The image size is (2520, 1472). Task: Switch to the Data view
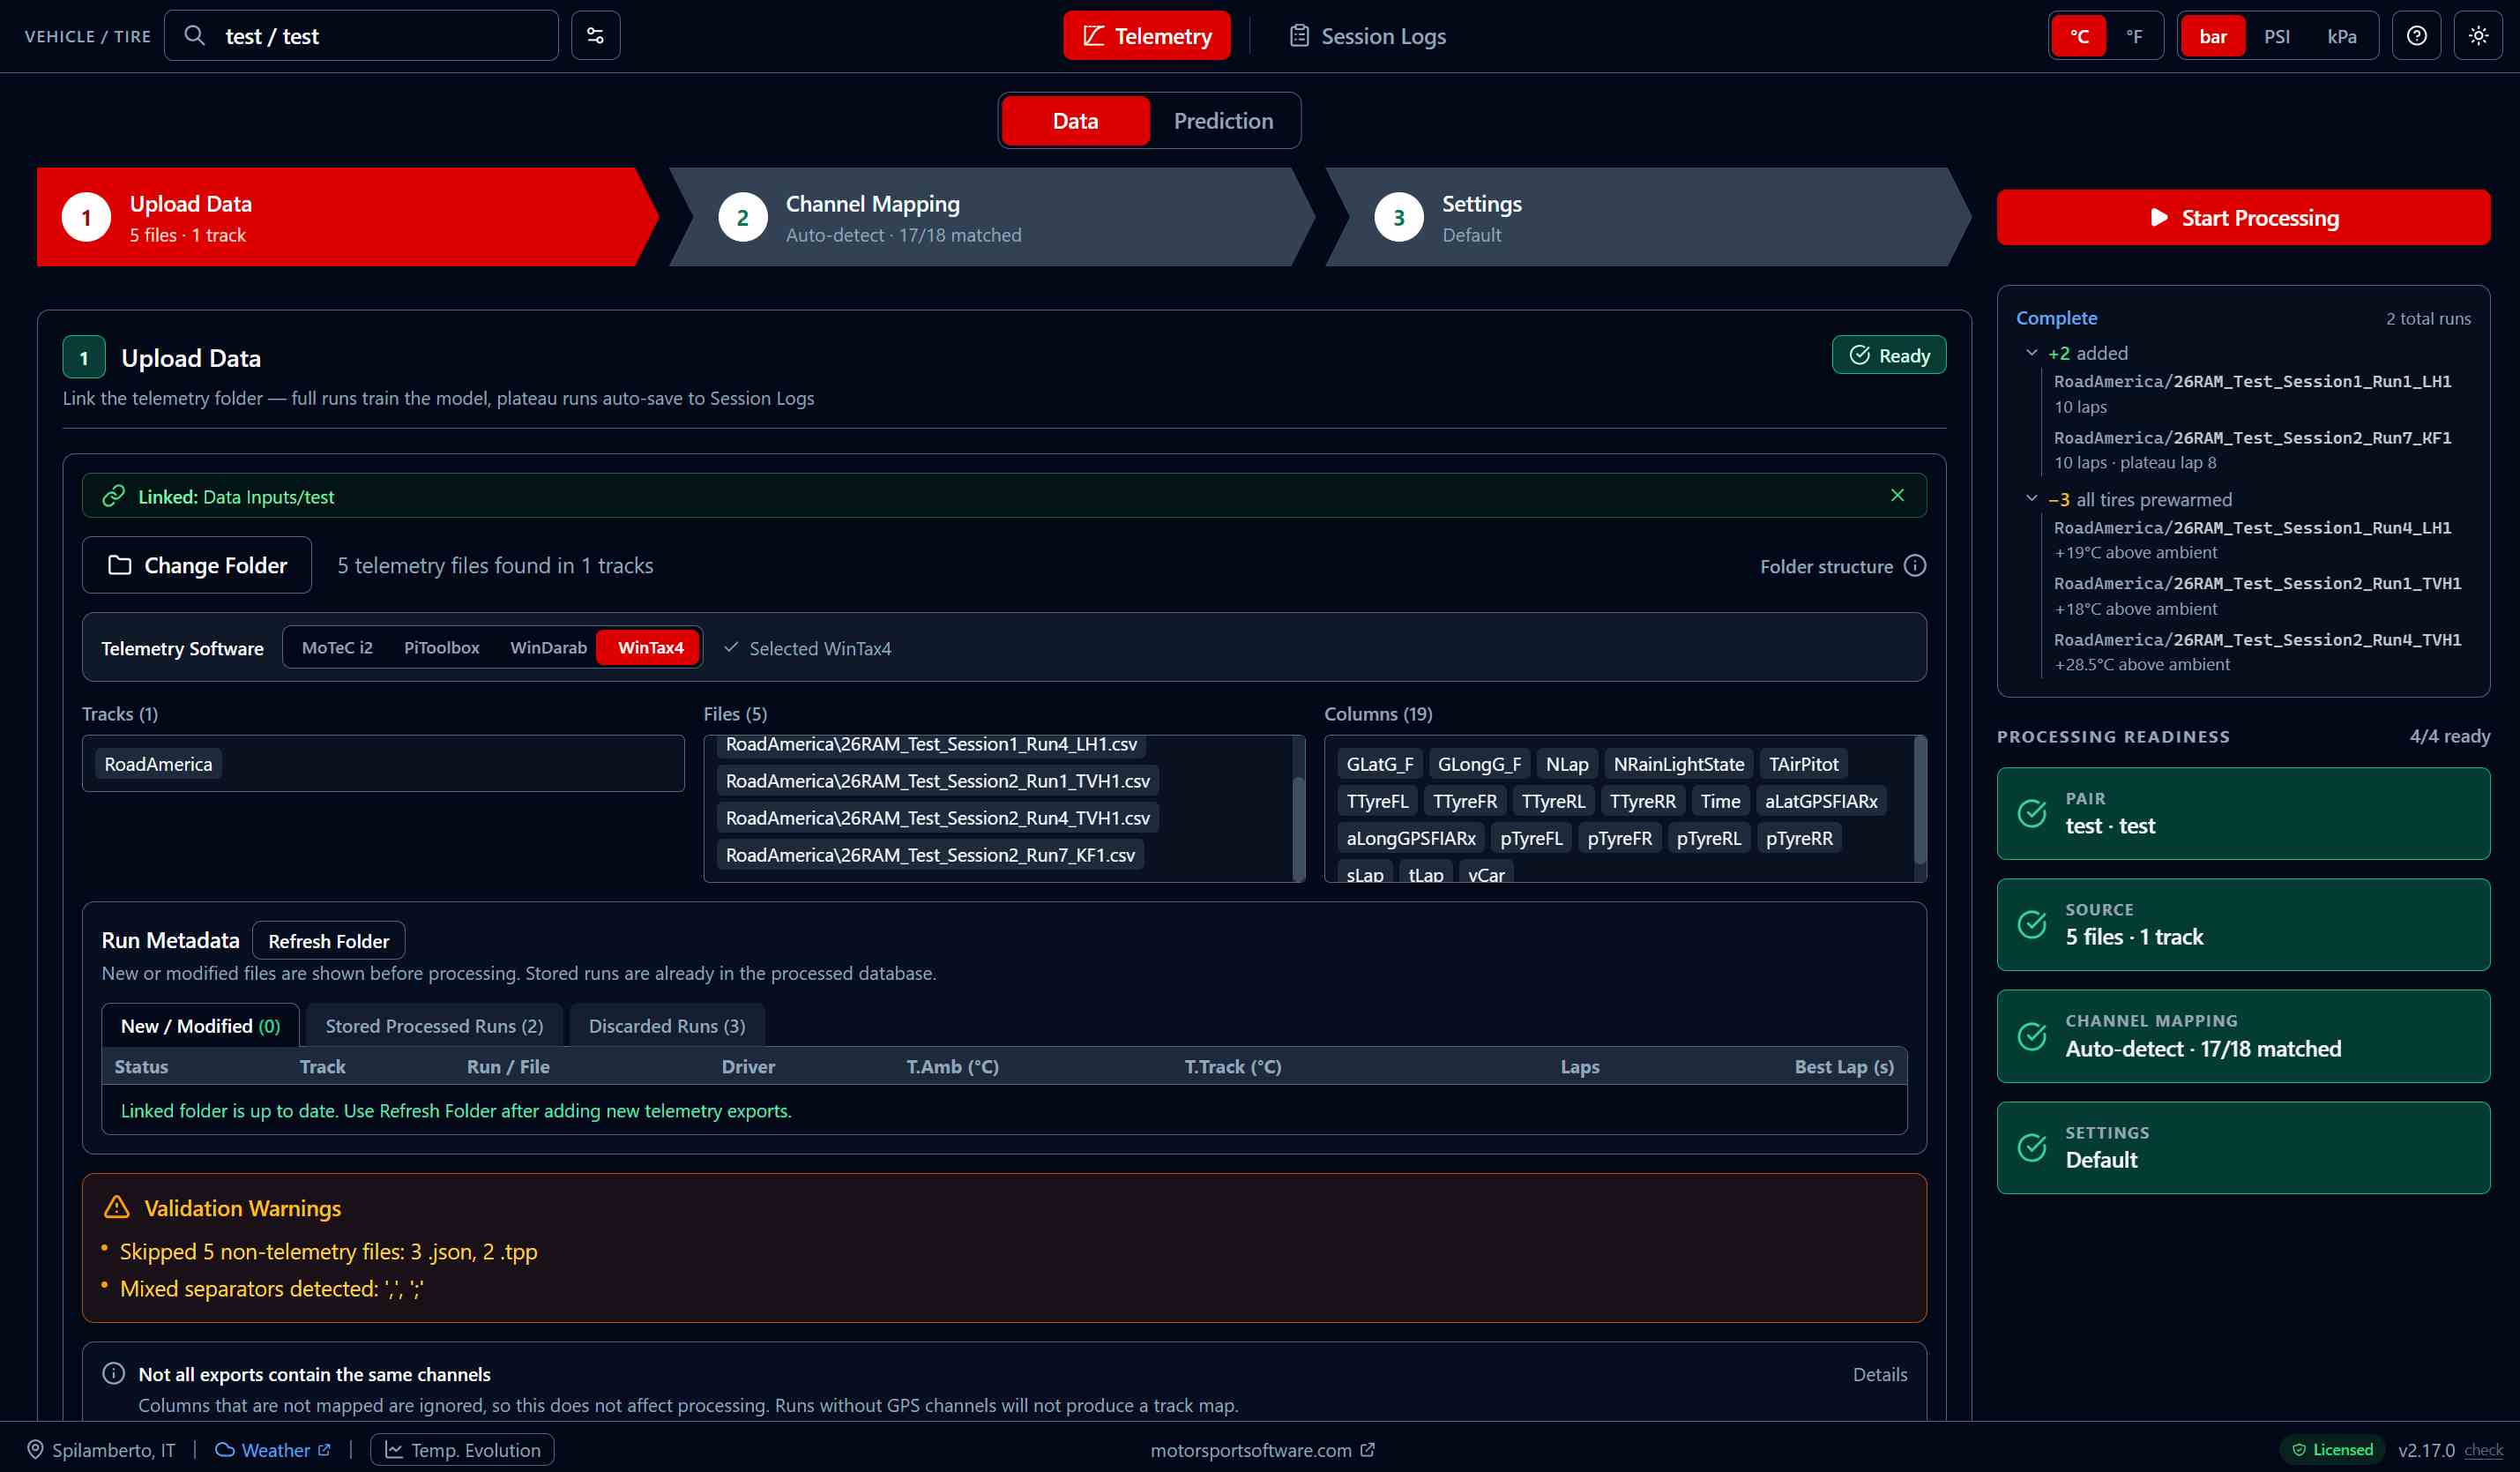[x=1075, y=121]
